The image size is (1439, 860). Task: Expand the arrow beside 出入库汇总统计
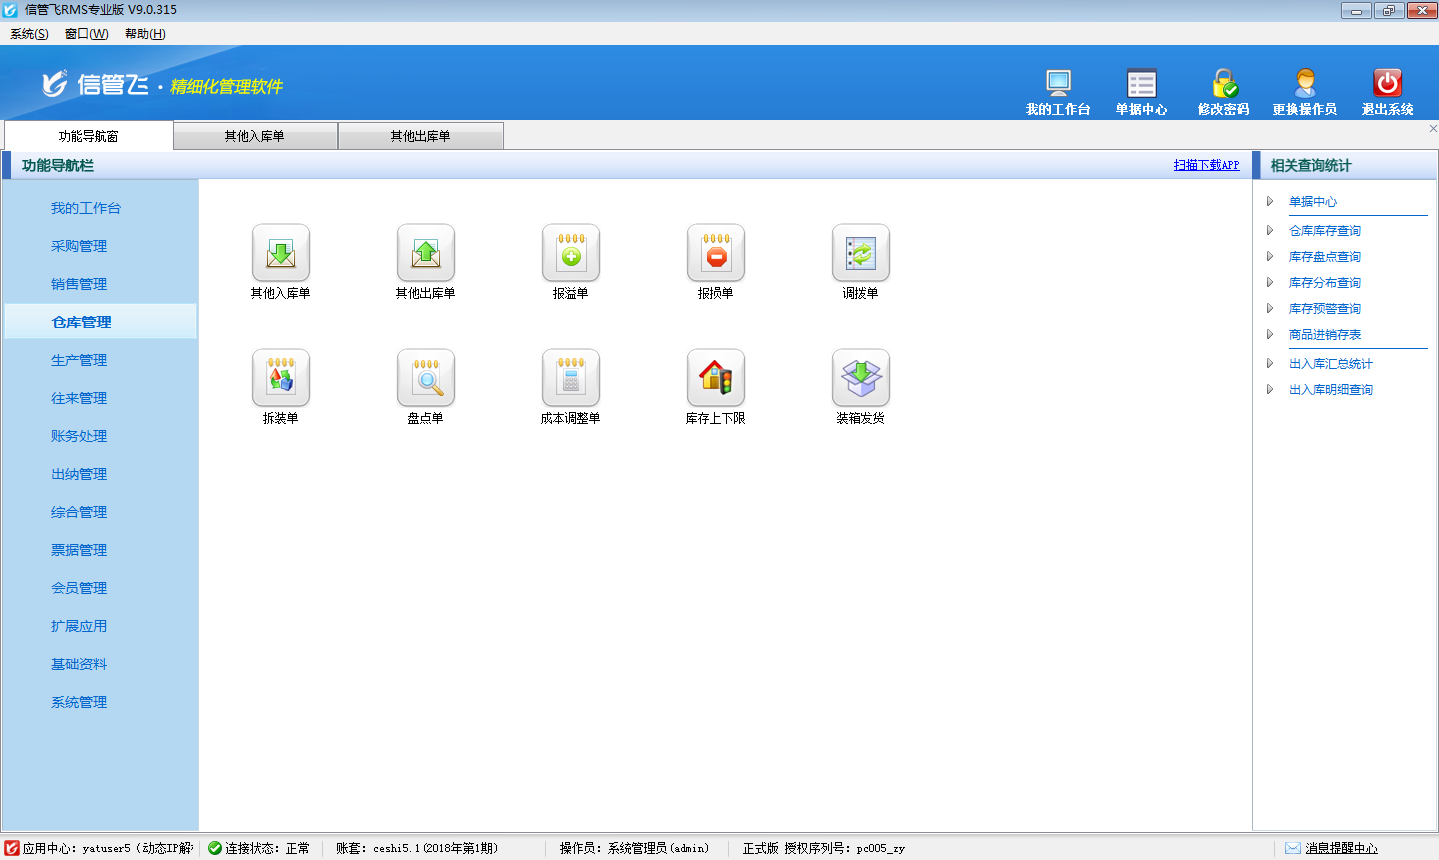(1270, 364)
